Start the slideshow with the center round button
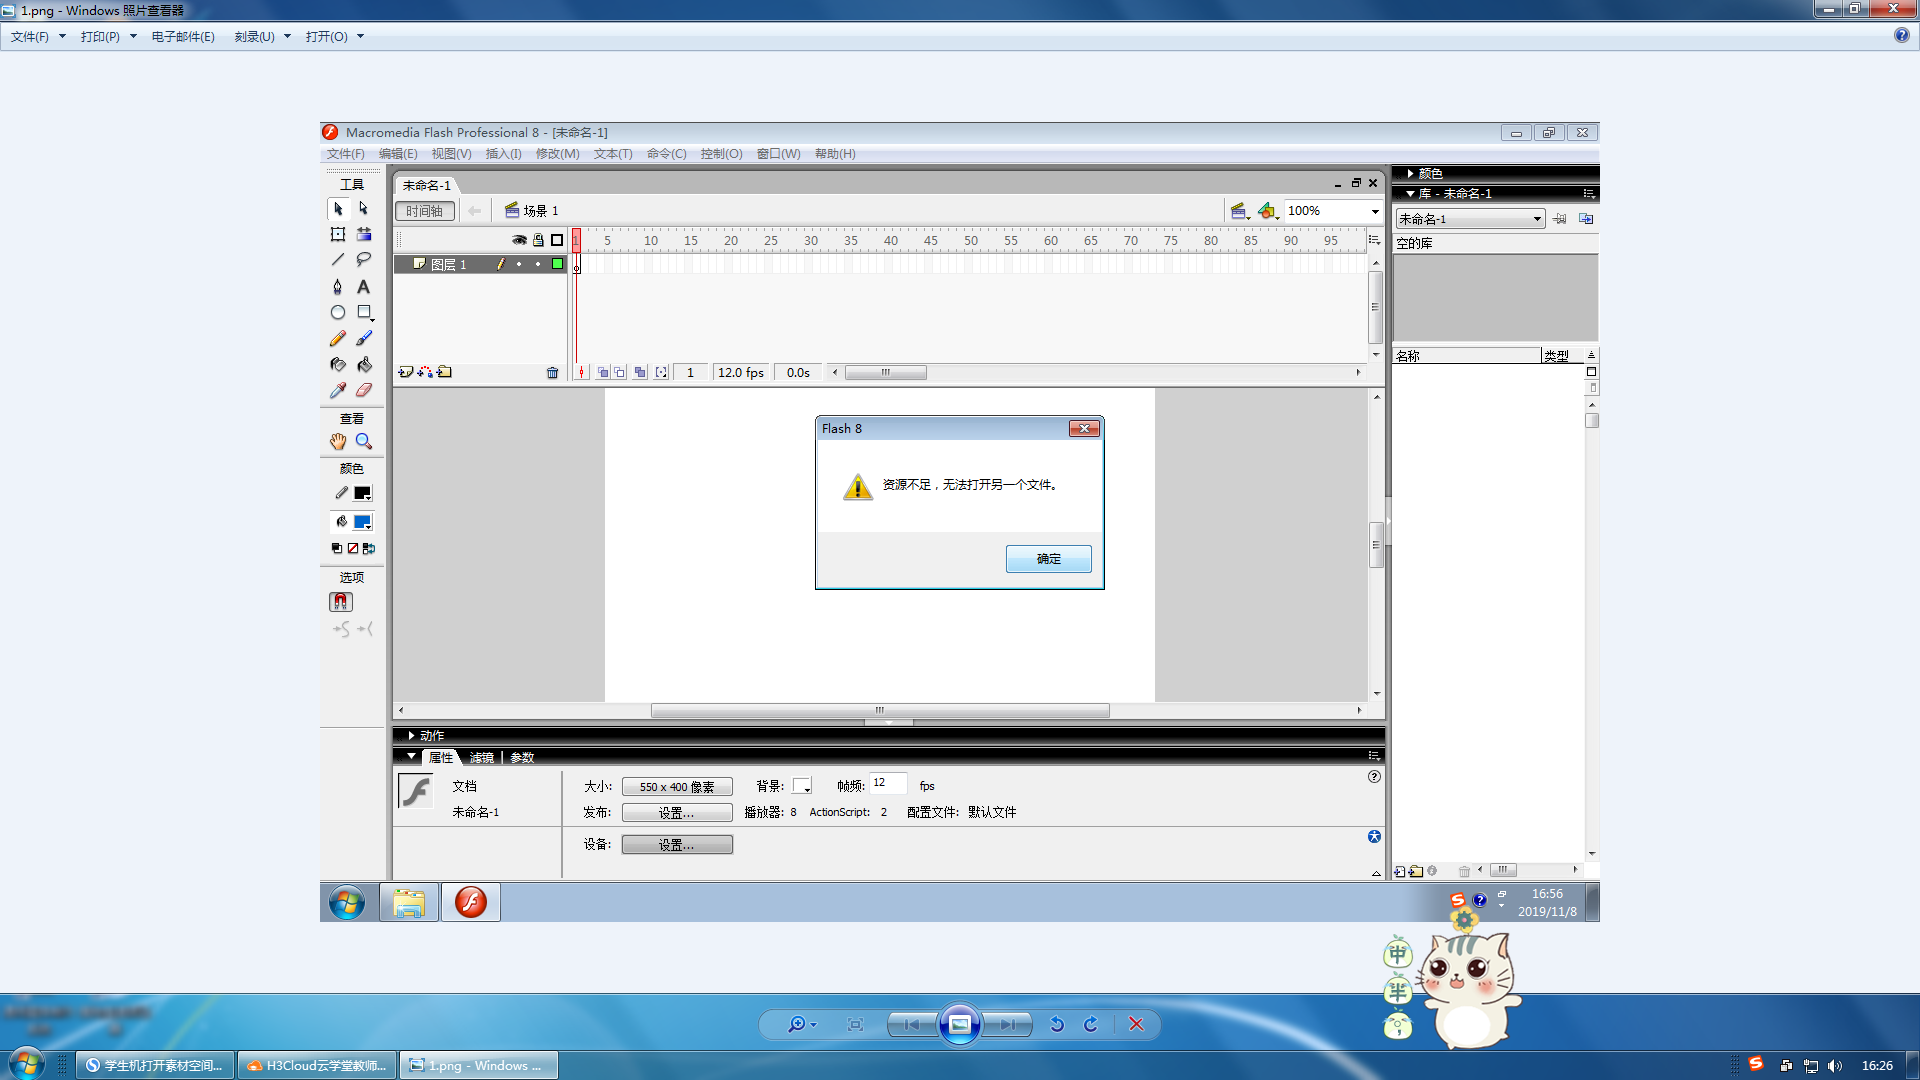 (959, 1024)
